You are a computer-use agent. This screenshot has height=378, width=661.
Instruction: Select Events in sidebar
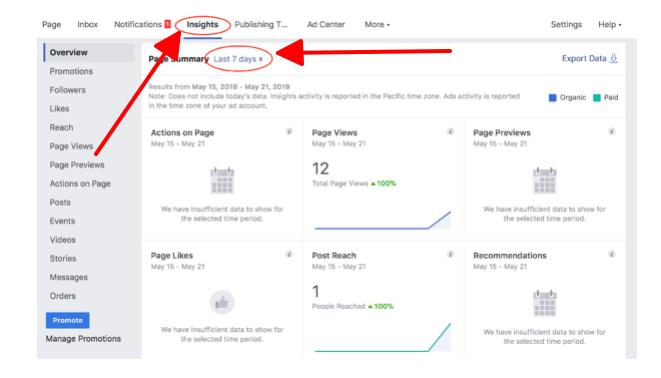pyautogui.click(x=62, y=221)
